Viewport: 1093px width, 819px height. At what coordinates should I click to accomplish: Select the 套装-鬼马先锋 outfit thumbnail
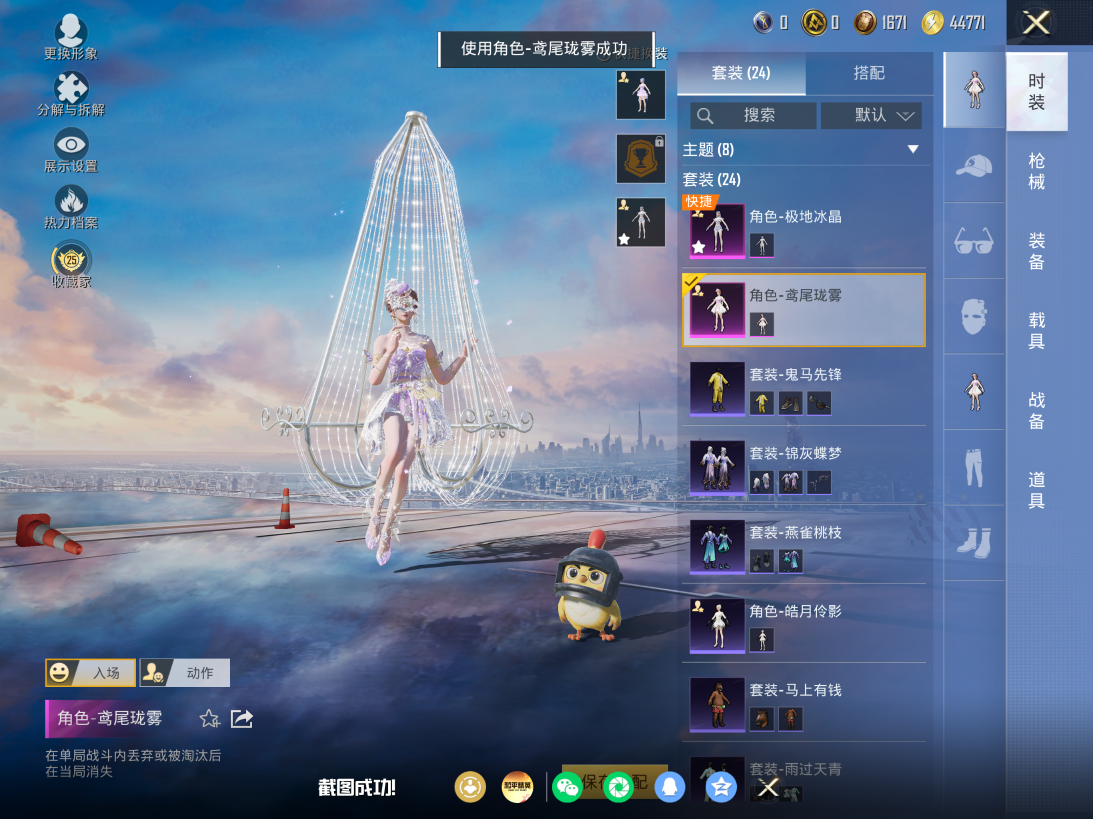(717, 388)
